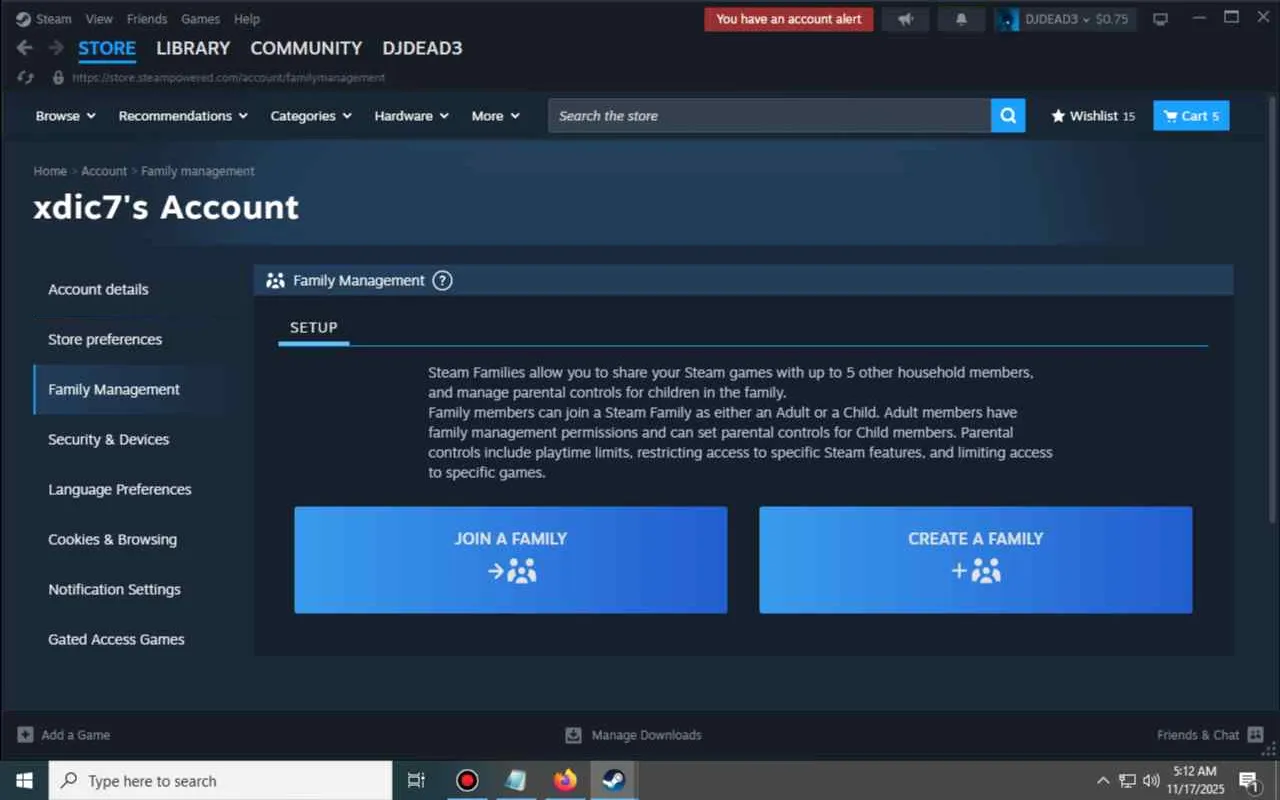Switch to Big Picture mode icon
The image size is (1280, 800).
tap(1160, 19)
